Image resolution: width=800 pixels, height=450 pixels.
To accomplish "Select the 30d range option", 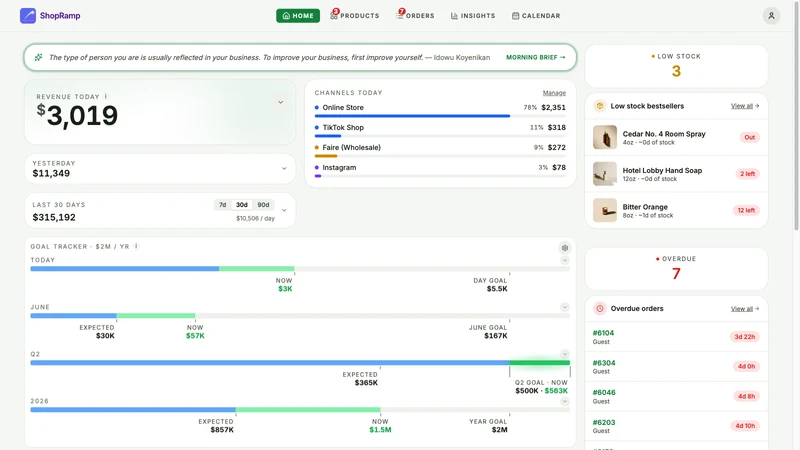I will 242,205.
